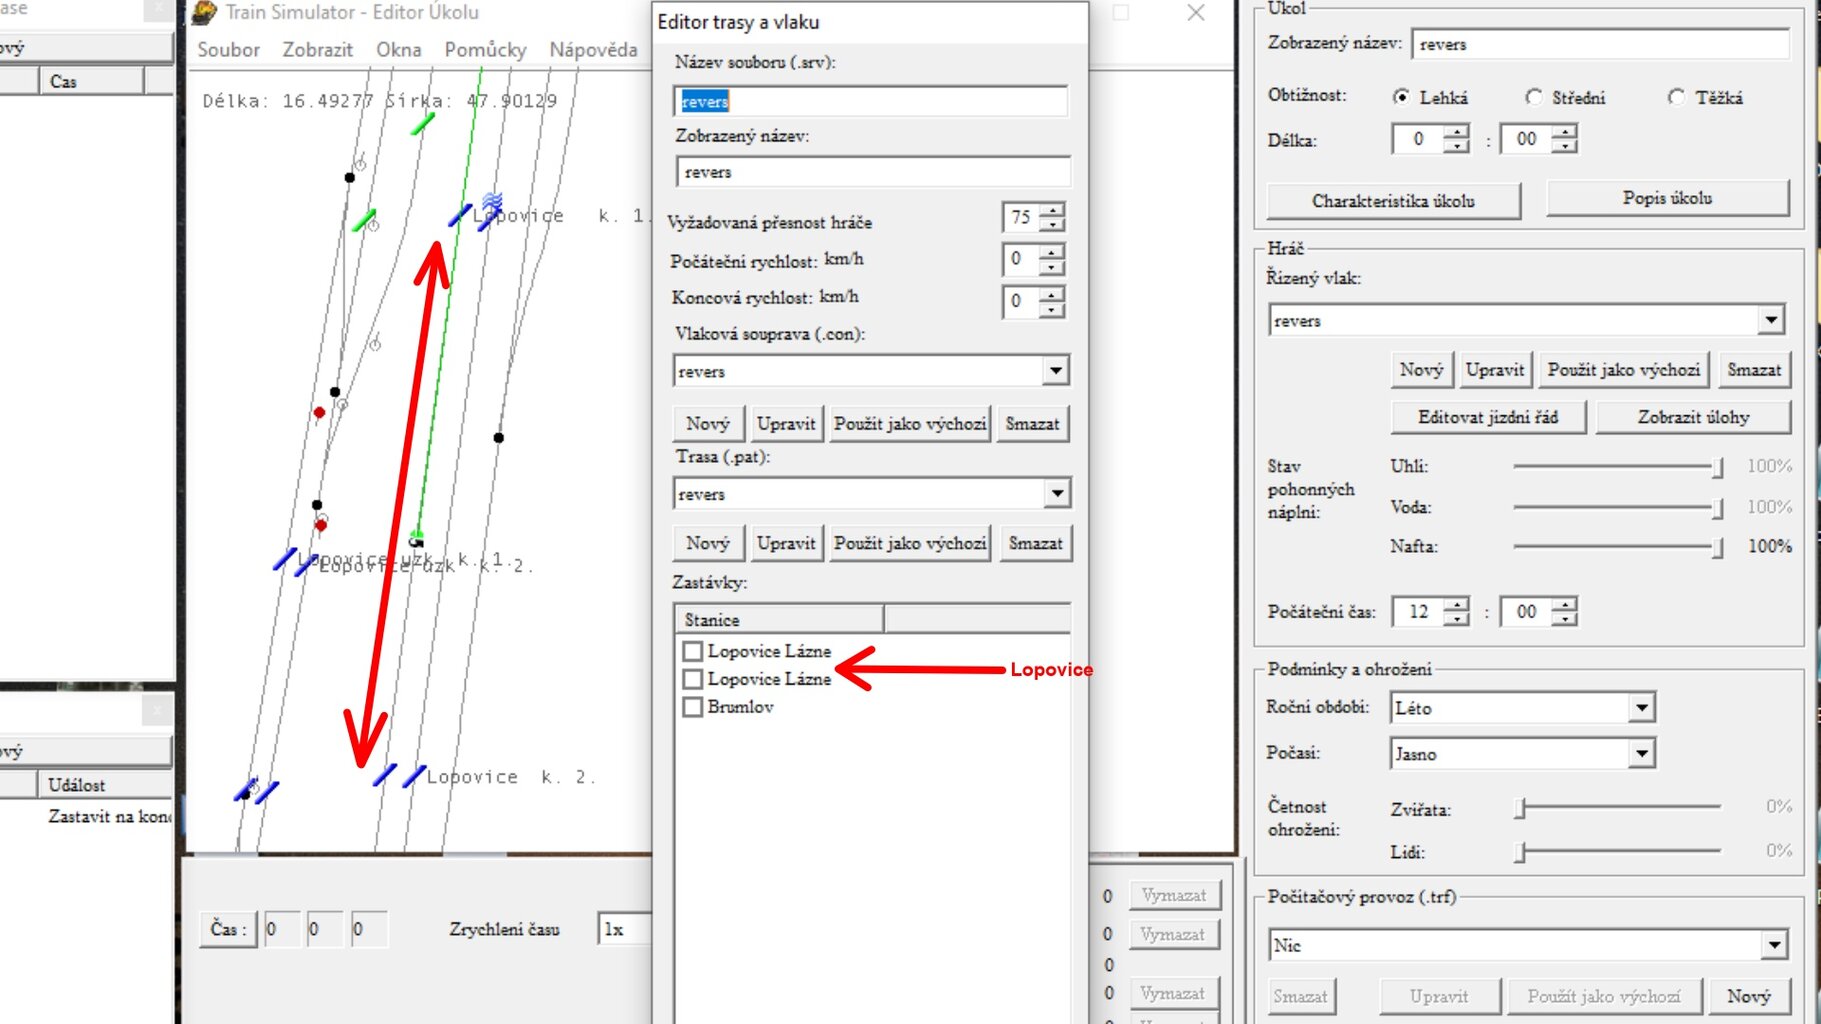Screen dimensions: 1821x1024
Task: Click the red marker on the track map
Action: [319, 412]
